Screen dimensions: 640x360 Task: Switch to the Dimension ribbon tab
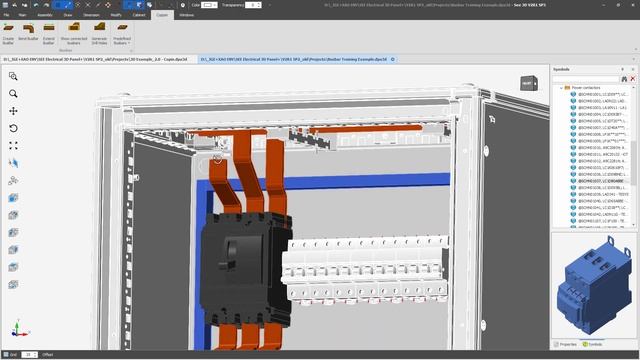click(x=91, y=15)
